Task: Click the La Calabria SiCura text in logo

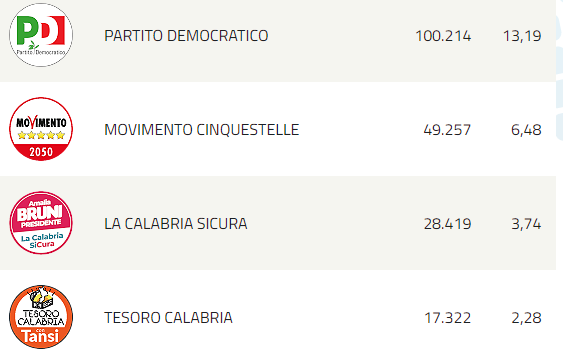Action: click(42, 241)
